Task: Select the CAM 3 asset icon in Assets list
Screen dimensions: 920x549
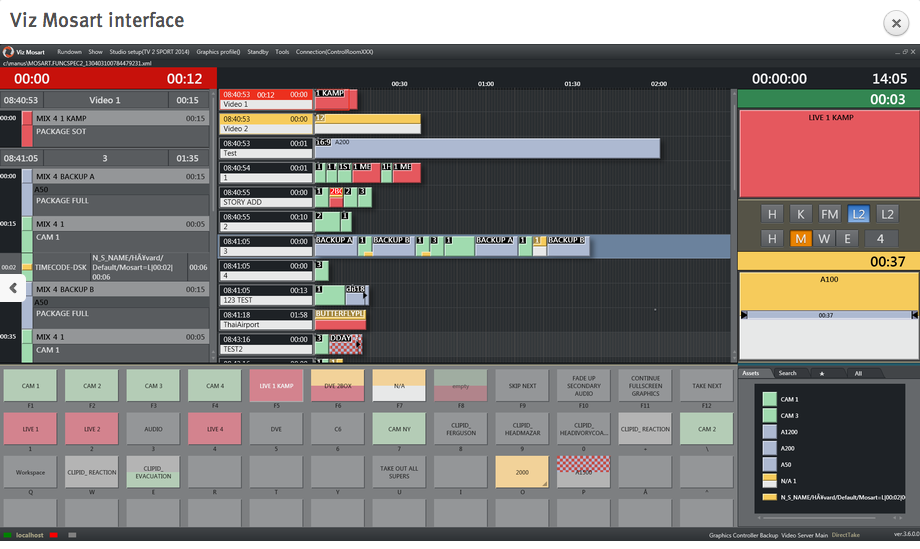Action: [769, 415]
